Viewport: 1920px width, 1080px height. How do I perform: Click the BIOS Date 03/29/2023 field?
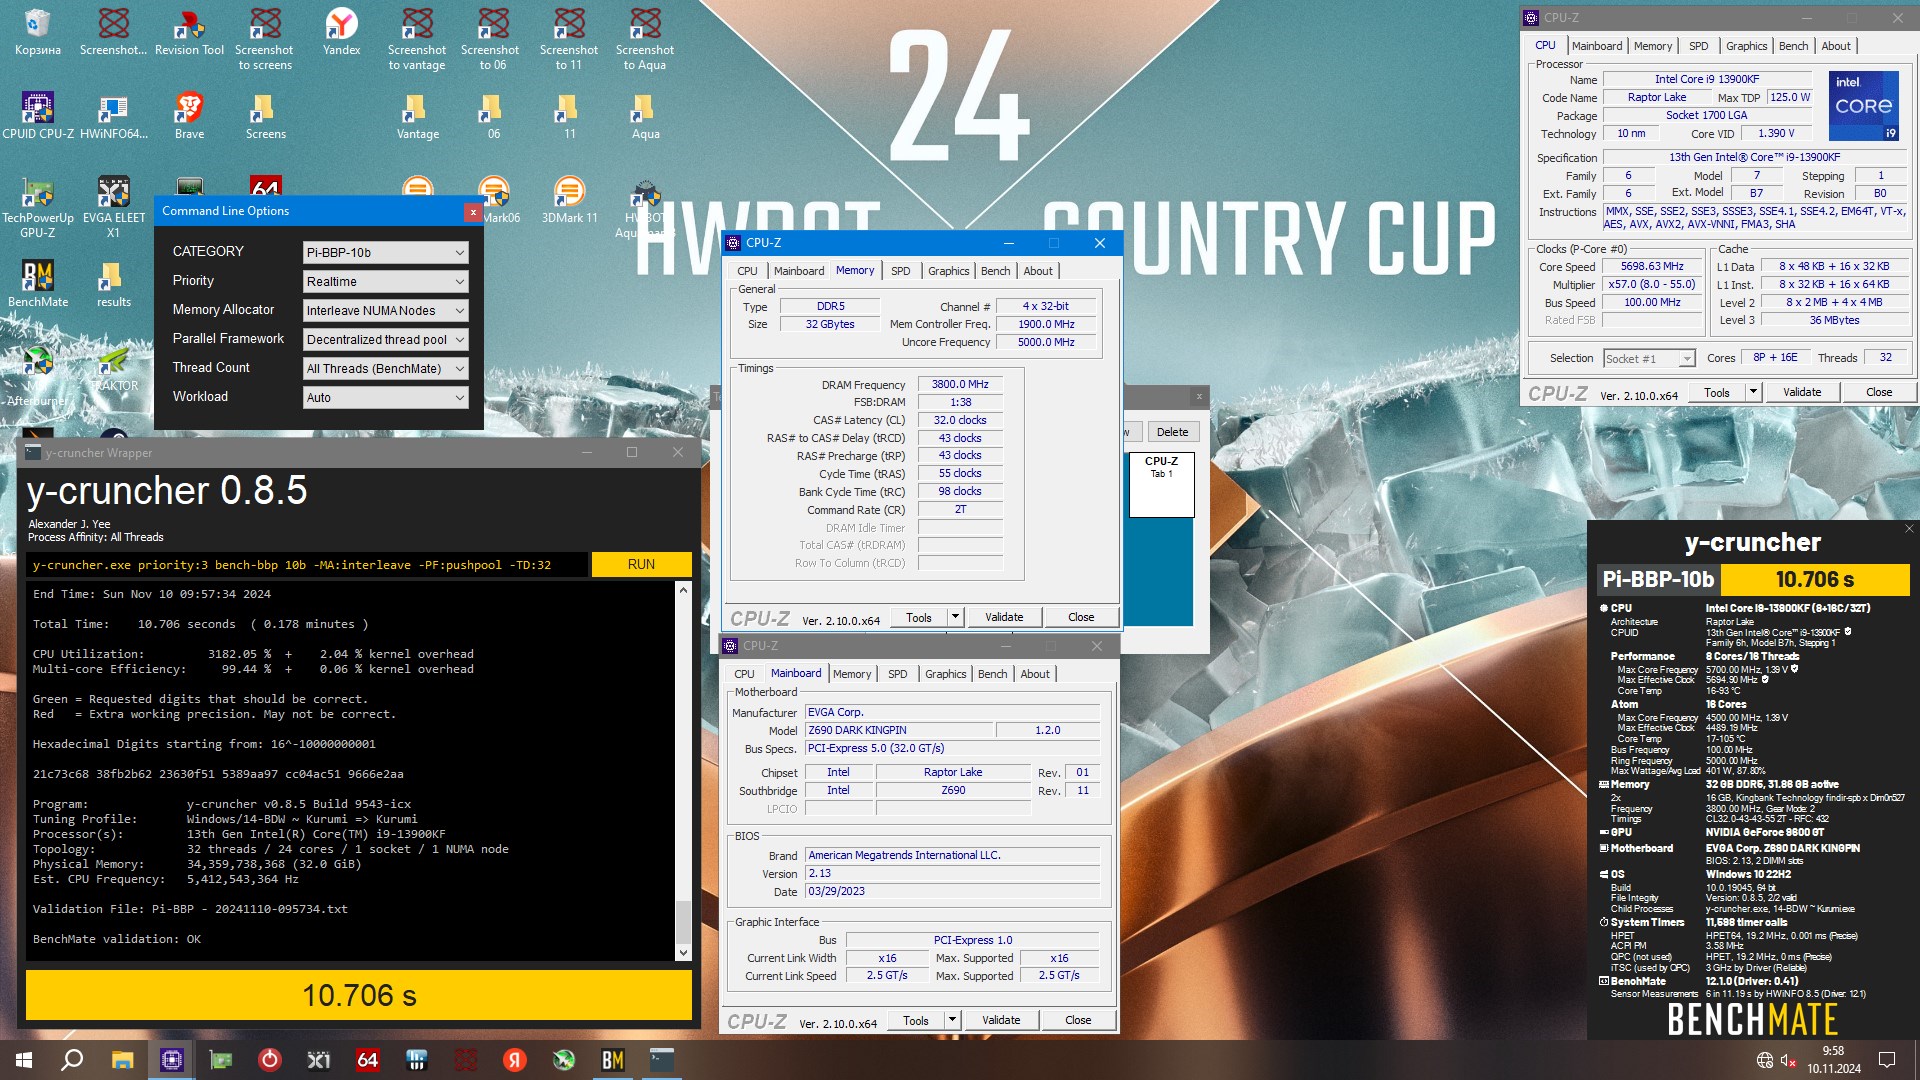pos(952,892)
